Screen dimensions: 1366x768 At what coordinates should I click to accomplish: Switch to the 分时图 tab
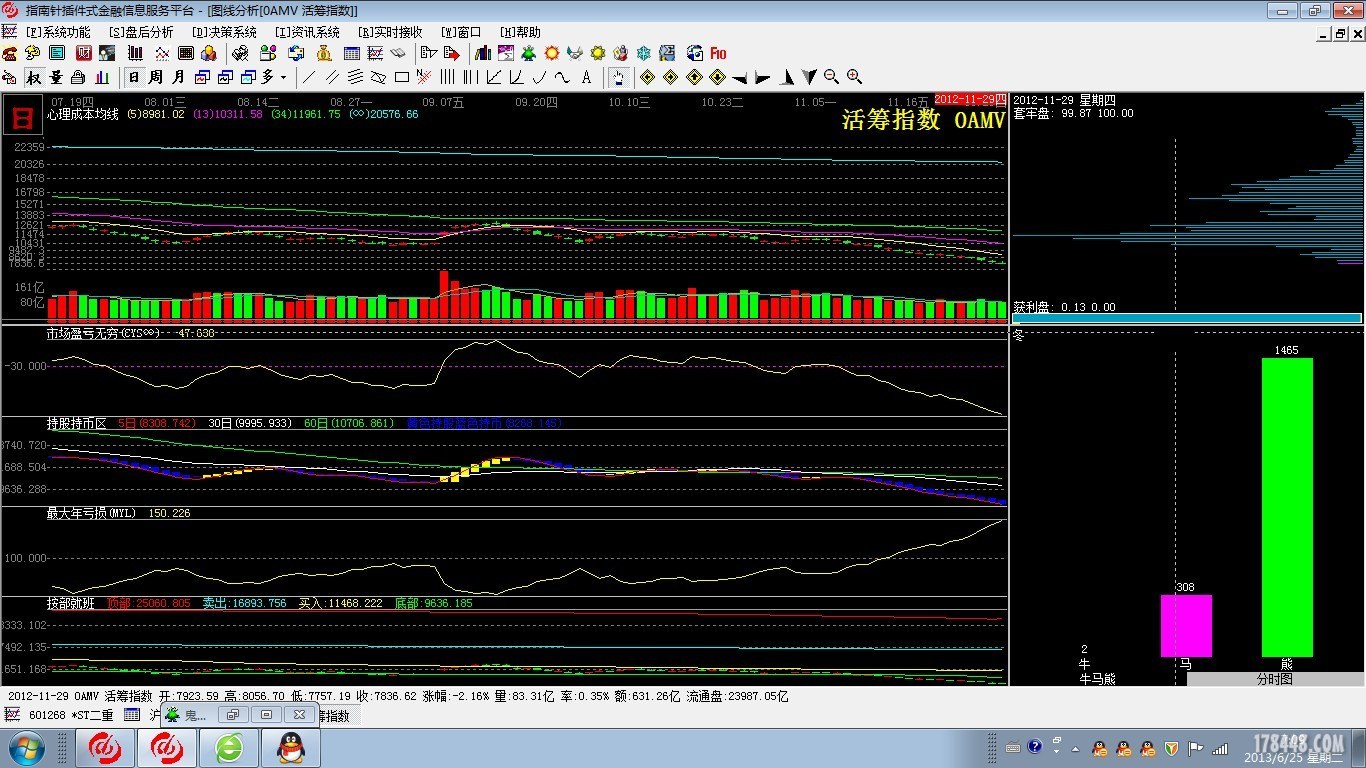pos(1275,678)
